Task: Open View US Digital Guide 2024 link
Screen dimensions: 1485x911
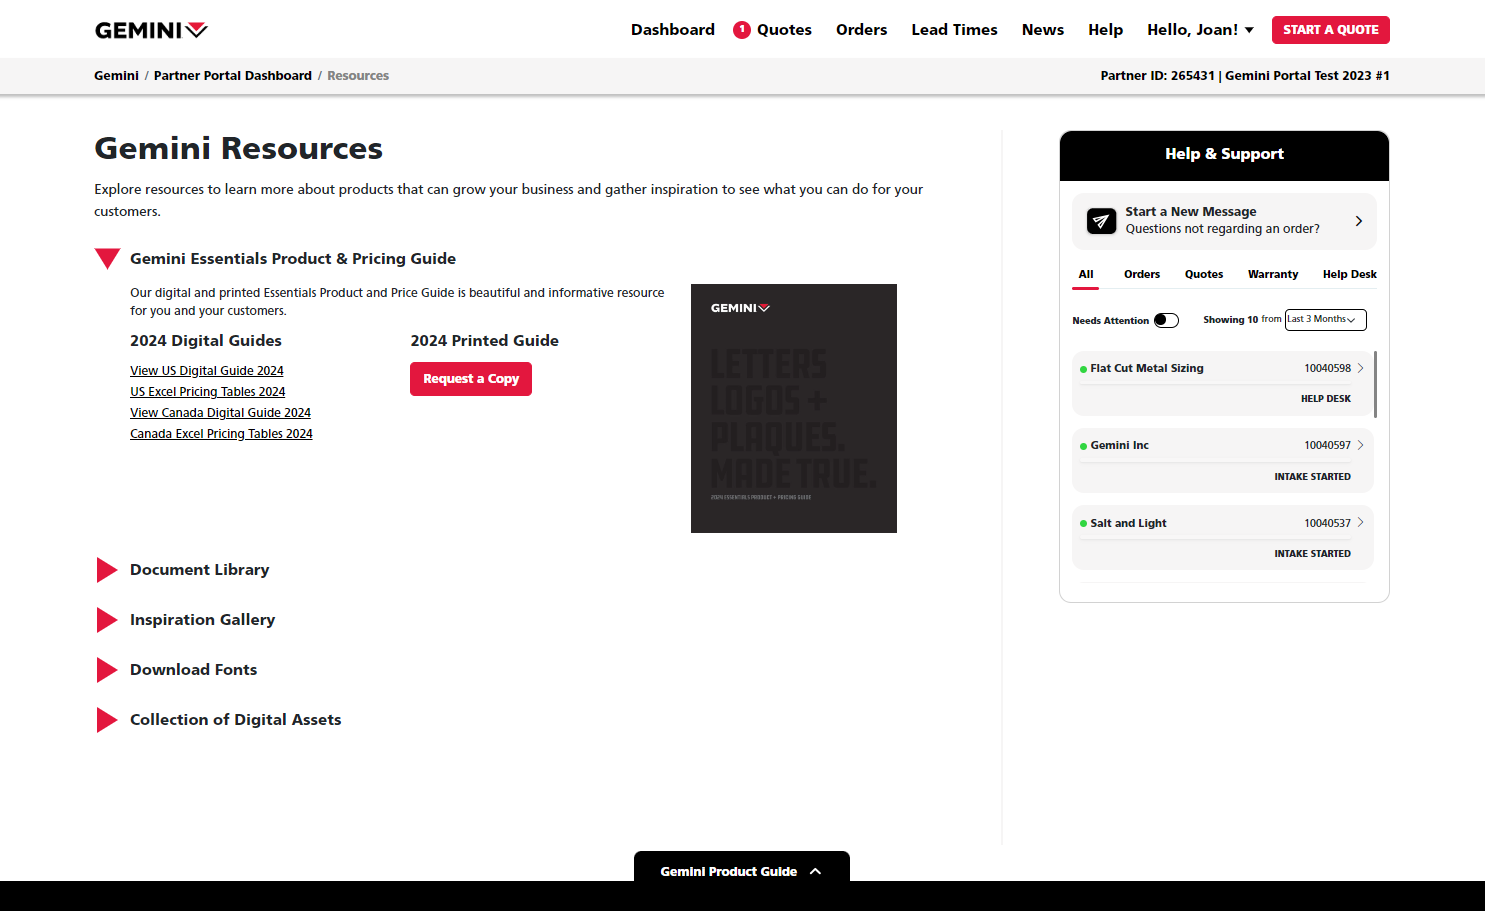Action: tap(207, 371)
